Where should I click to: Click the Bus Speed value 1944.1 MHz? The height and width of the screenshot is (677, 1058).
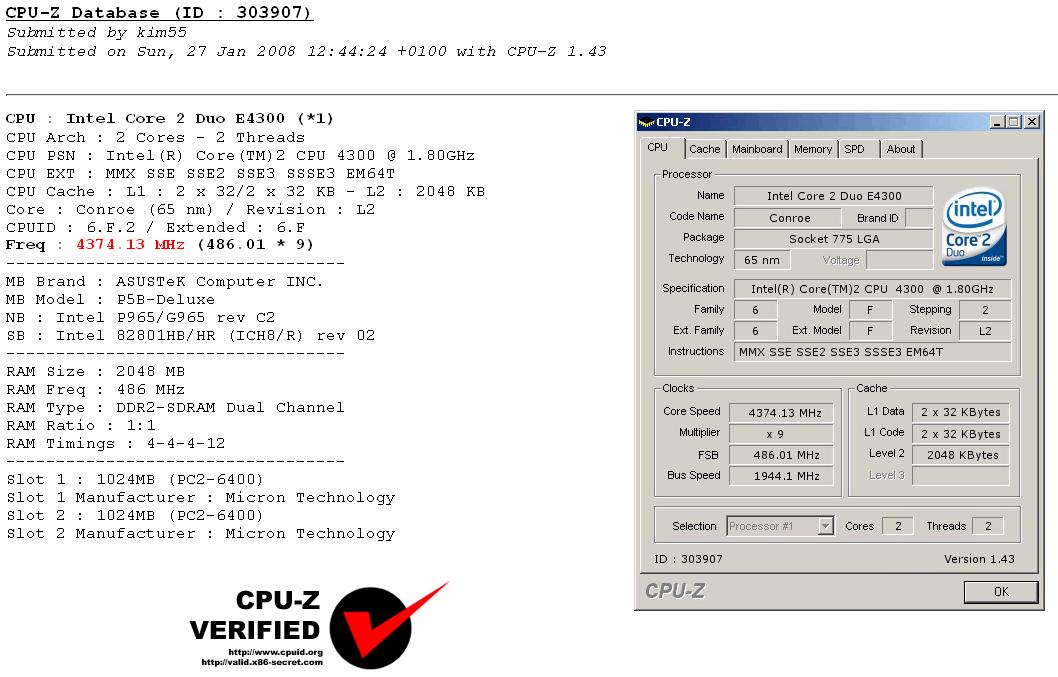pyautogui.click(x=781, y=476)
